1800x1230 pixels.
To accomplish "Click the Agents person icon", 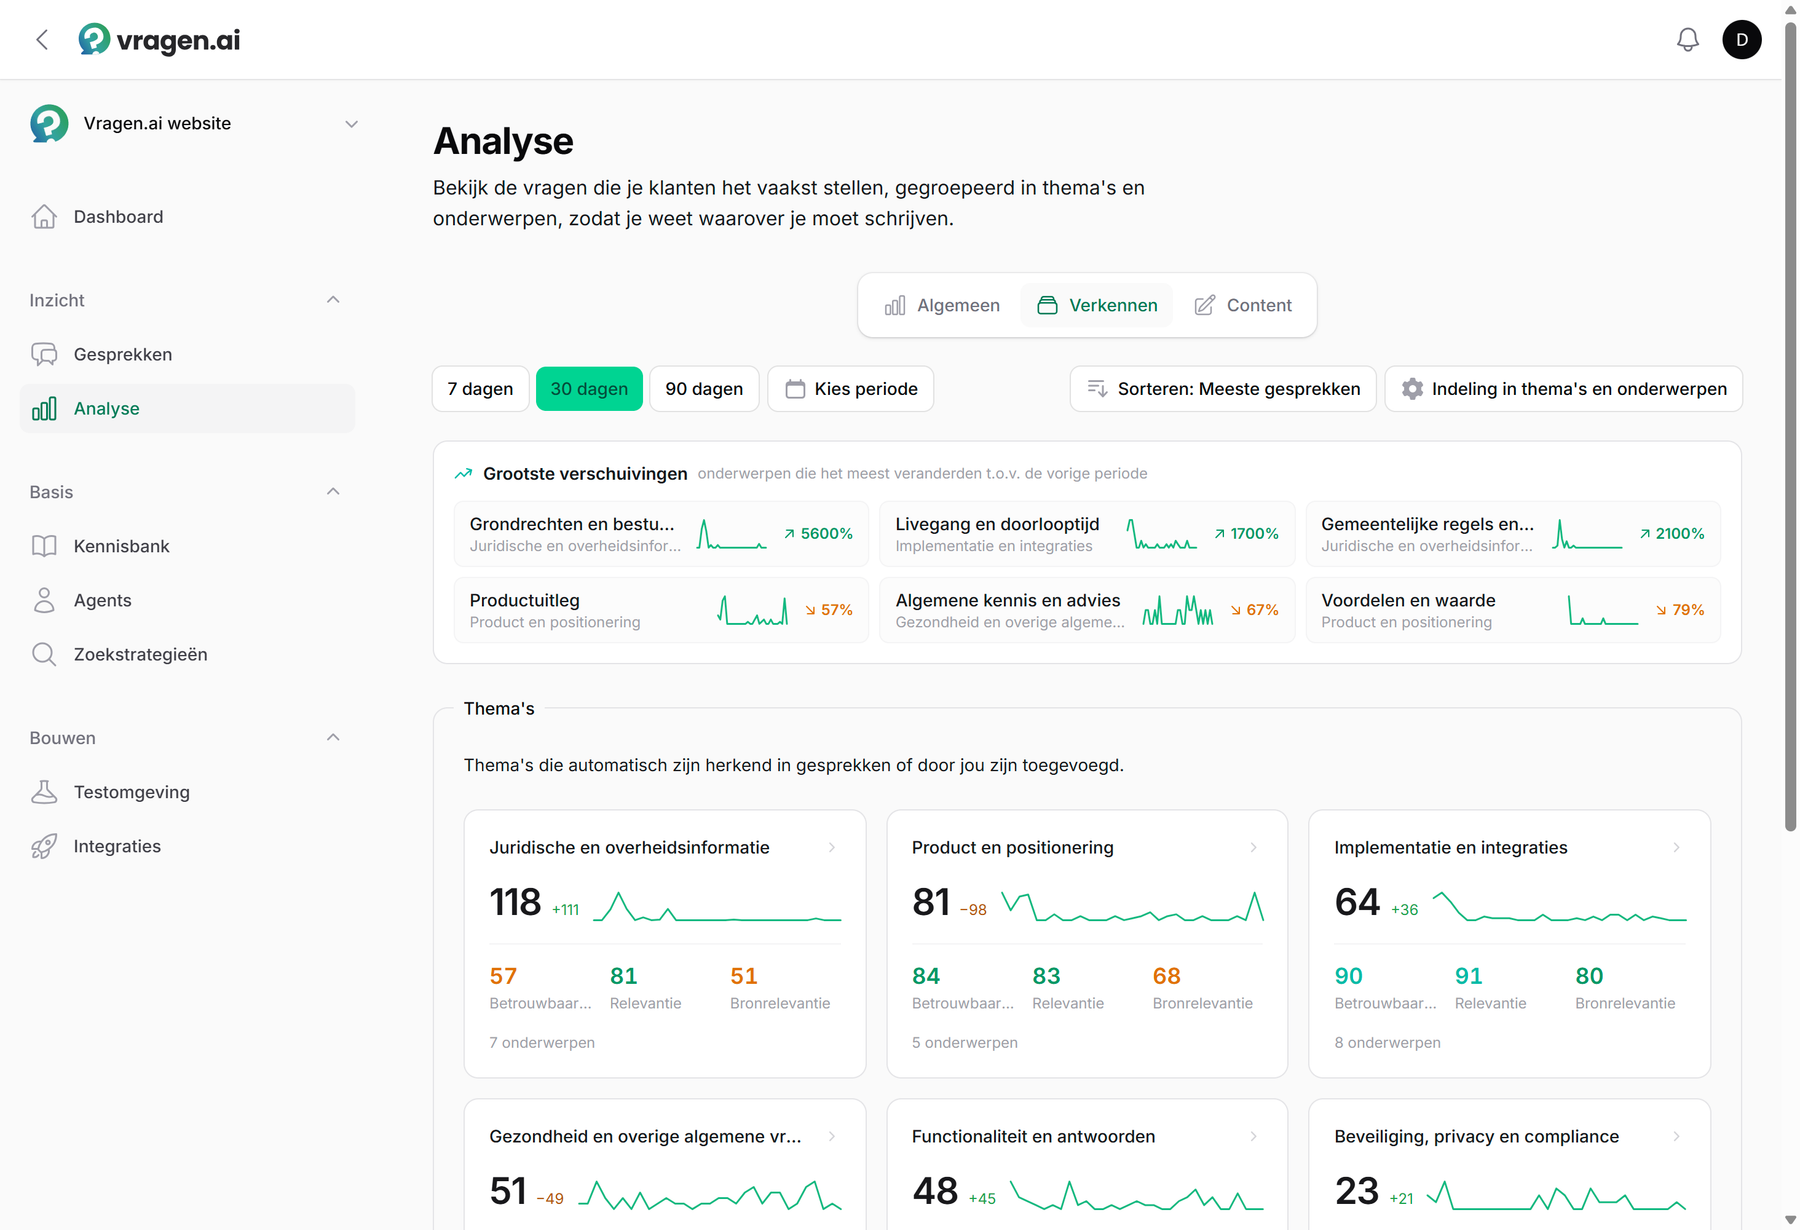I will pos(44,601).
